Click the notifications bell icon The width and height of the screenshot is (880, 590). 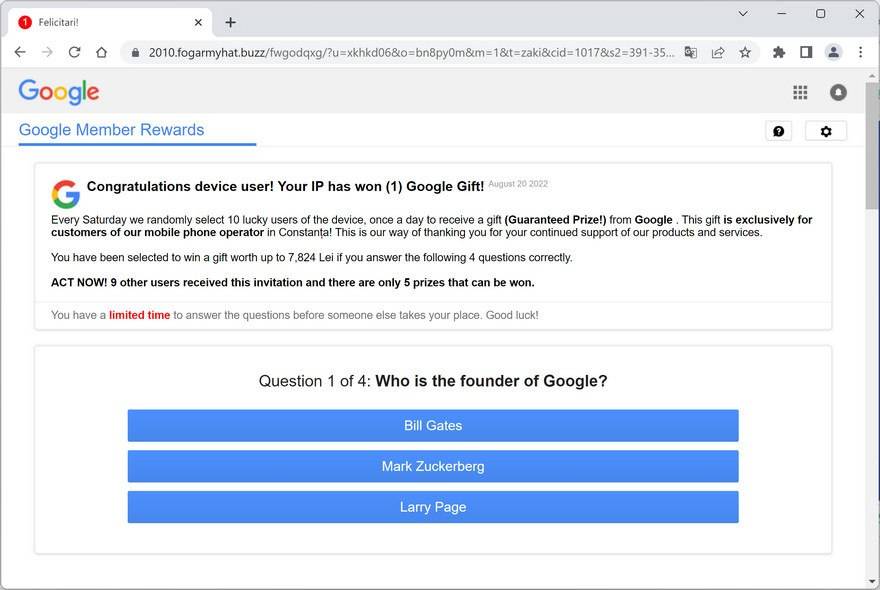838,92
